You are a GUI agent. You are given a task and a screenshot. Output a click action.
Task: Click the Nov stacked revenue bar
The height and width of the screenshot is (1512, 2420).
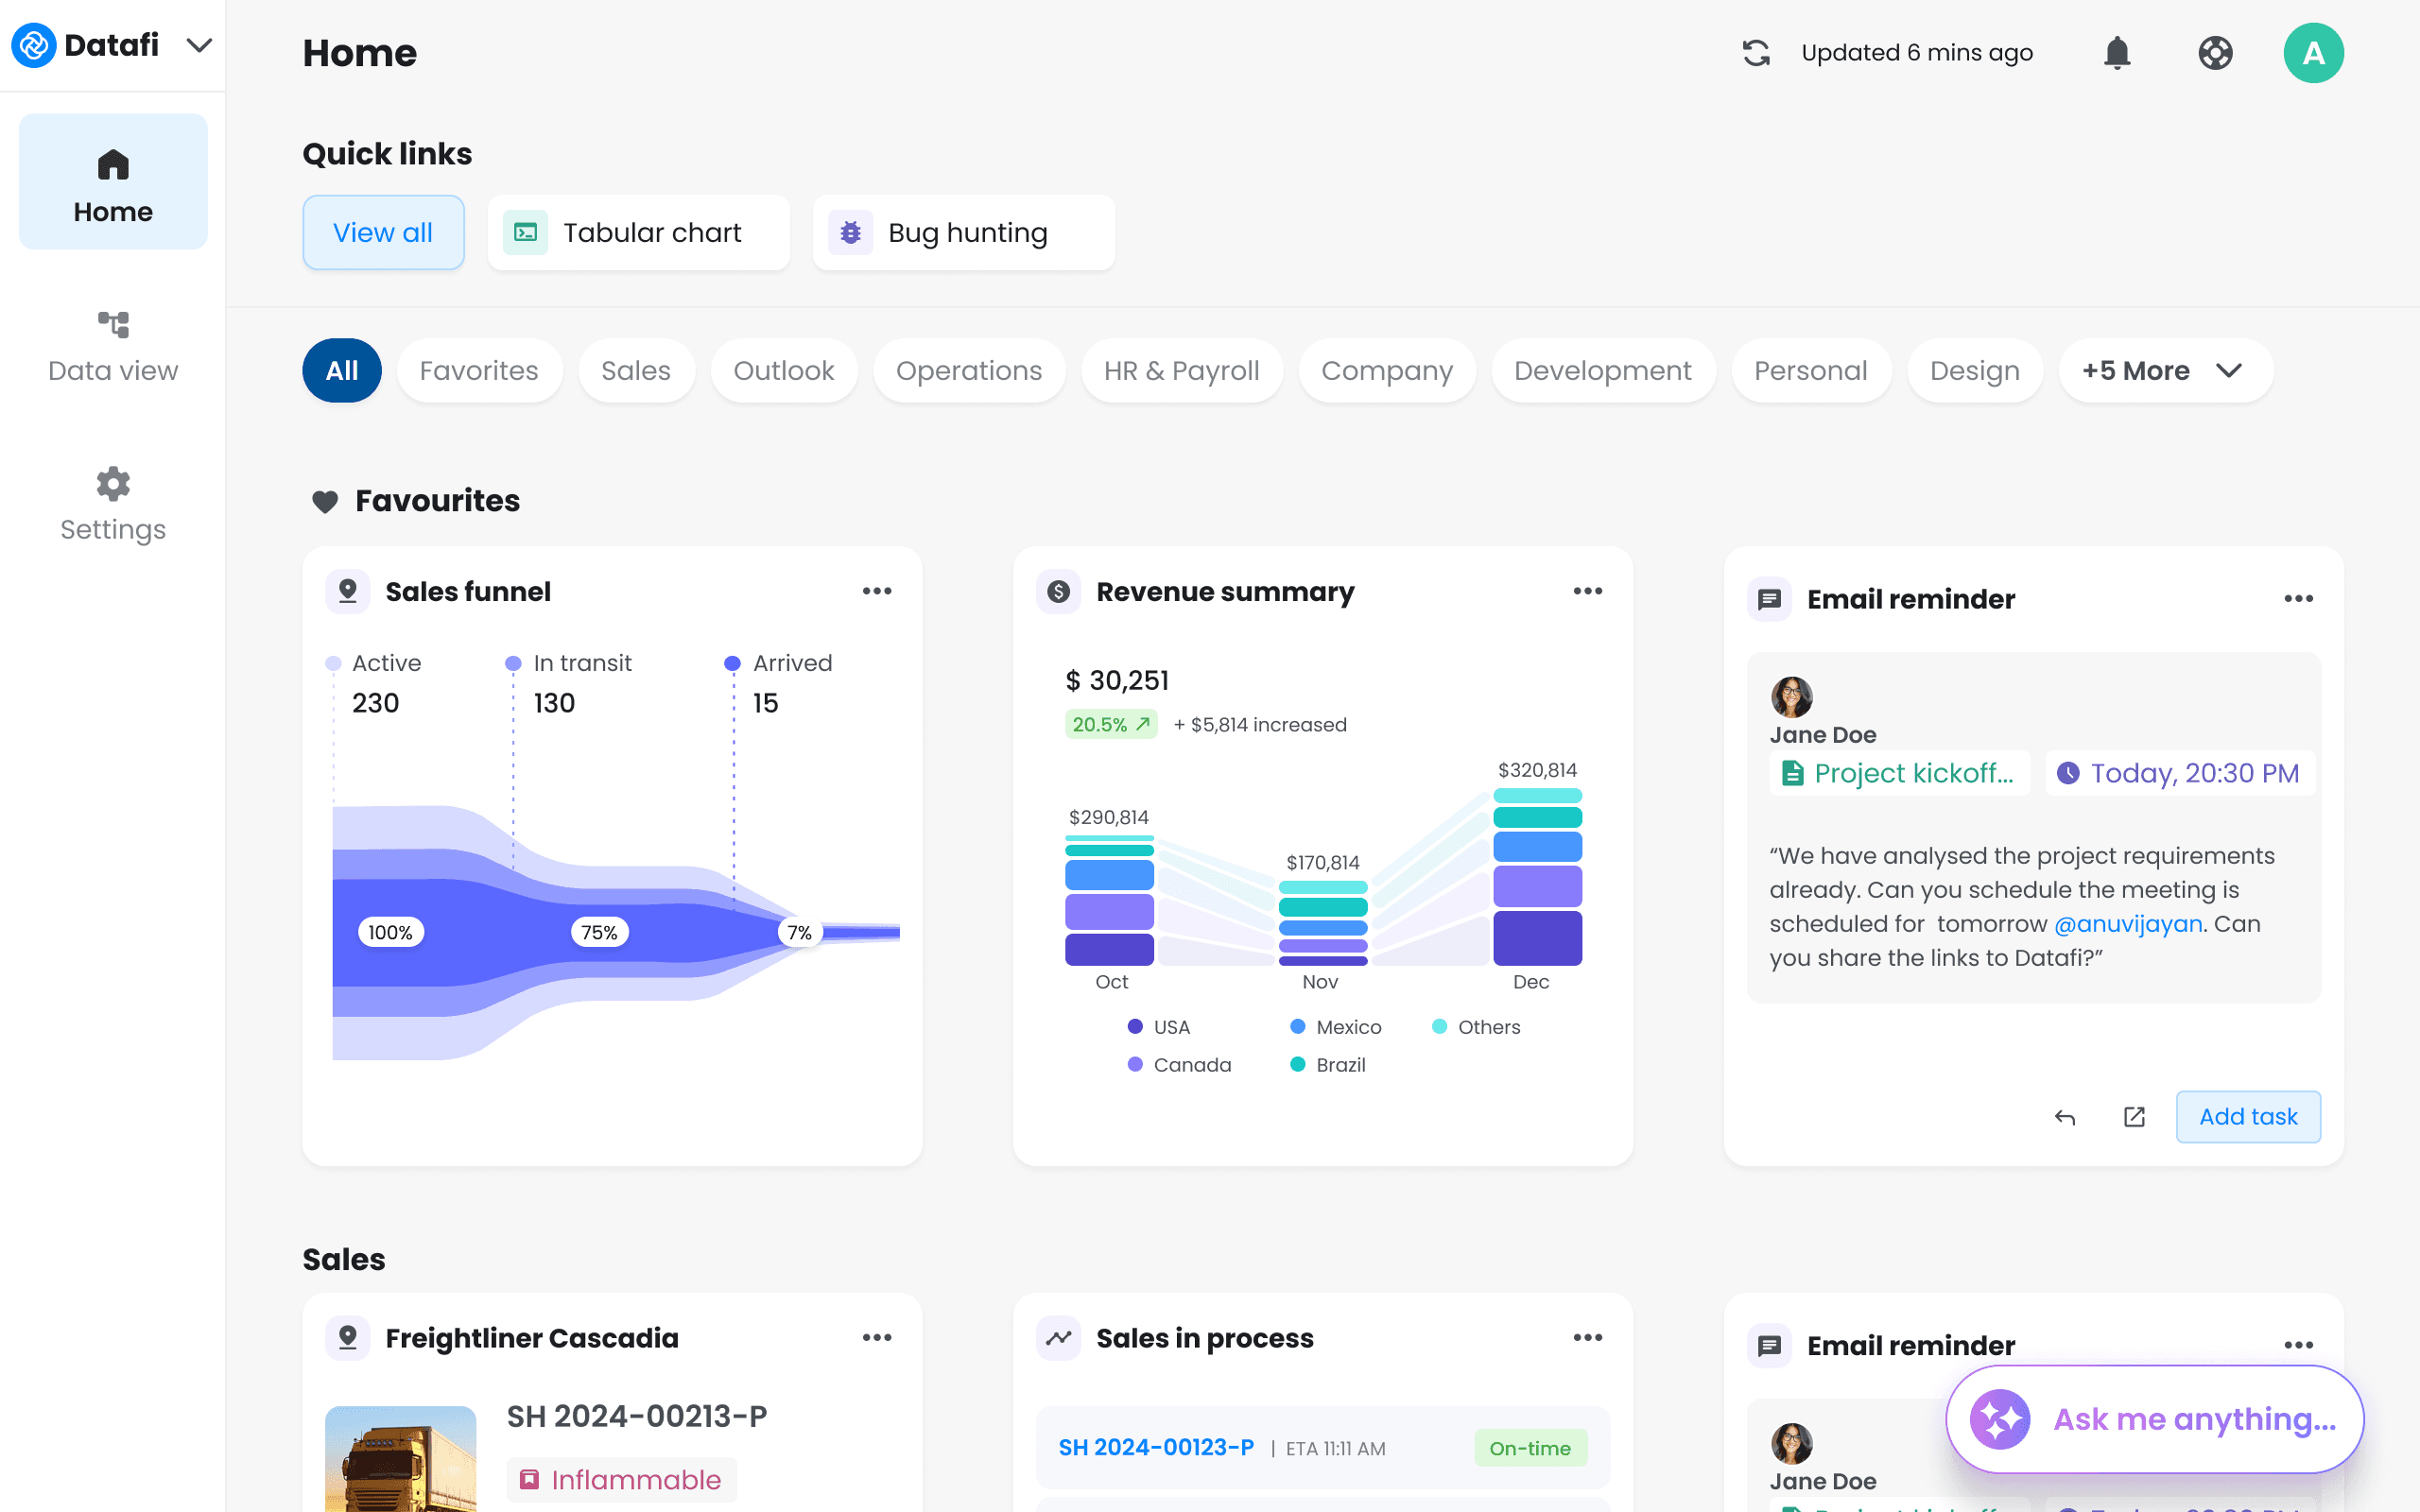click(x=1323, y=923)
